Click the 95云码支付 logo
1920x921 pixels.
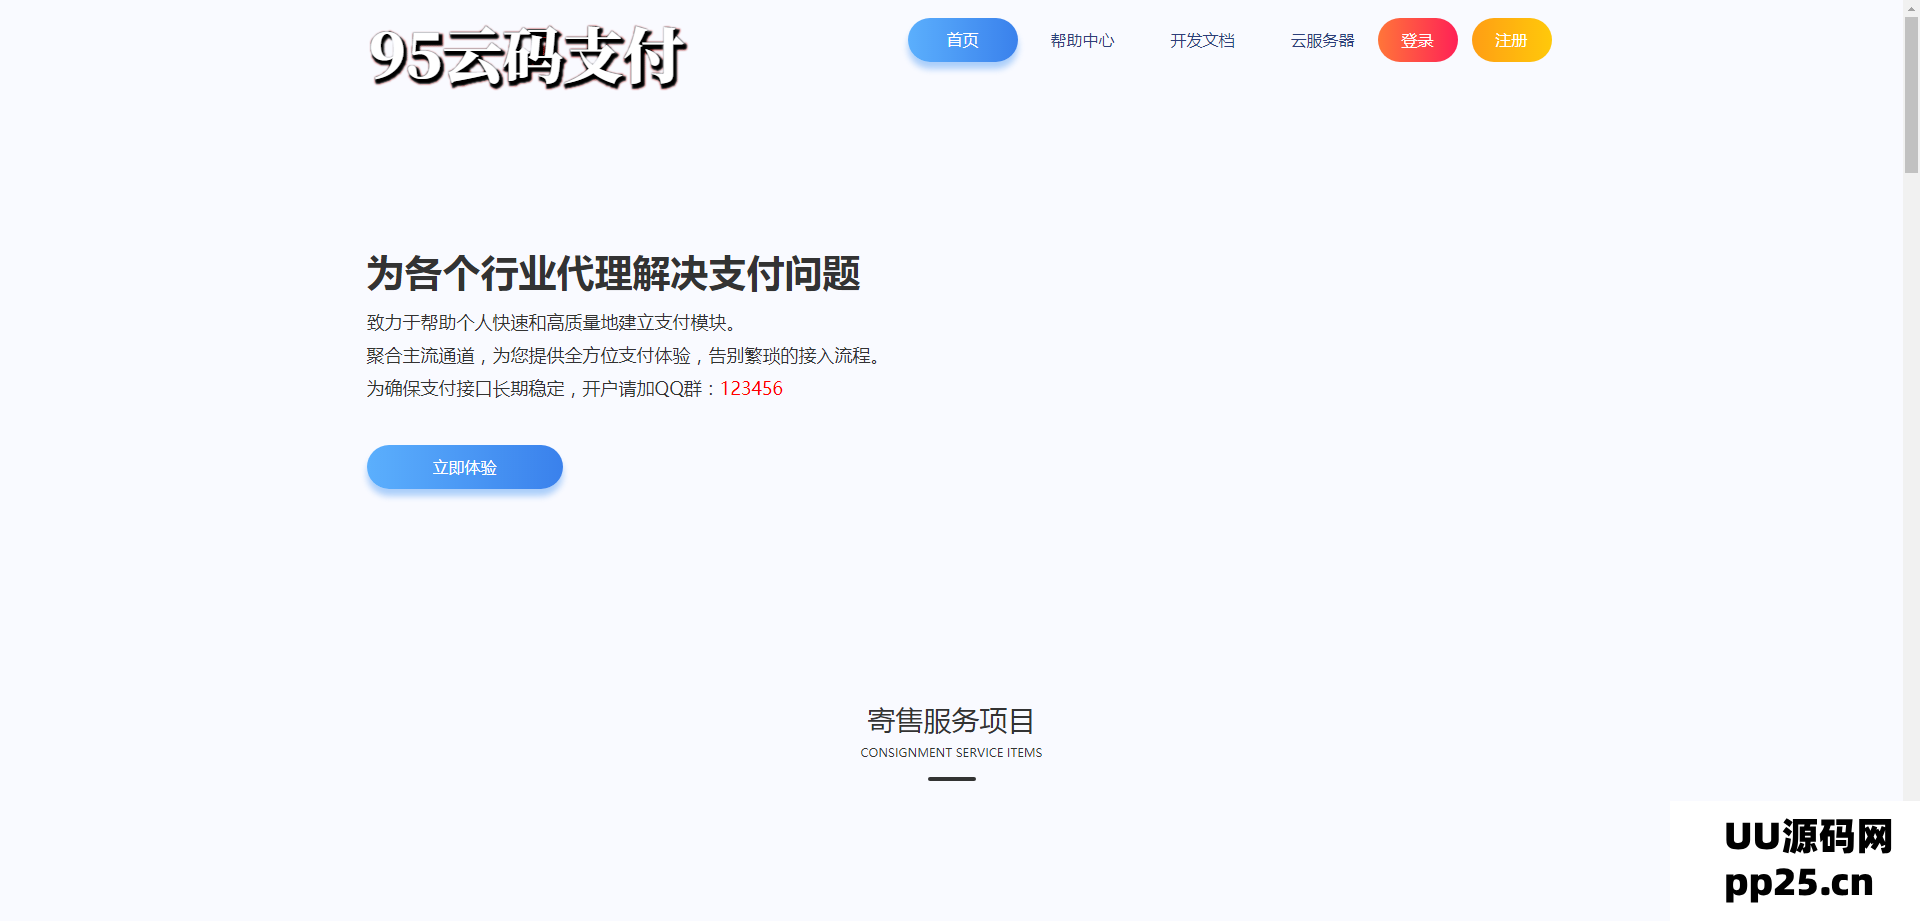[528, 58]
